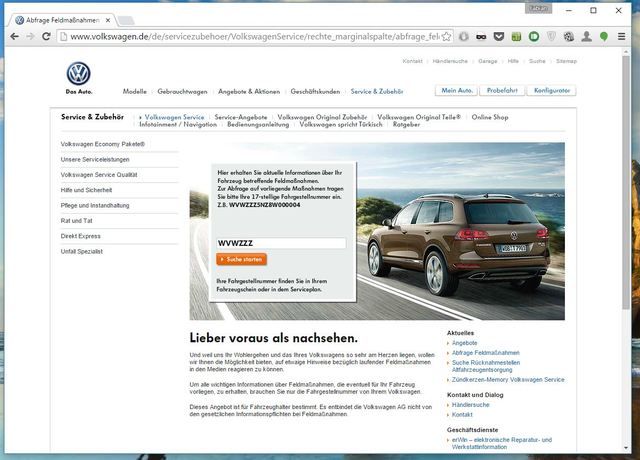The image size is (640, 460).
Task: Open a new browser tab
Action: [x=126, y=20]
